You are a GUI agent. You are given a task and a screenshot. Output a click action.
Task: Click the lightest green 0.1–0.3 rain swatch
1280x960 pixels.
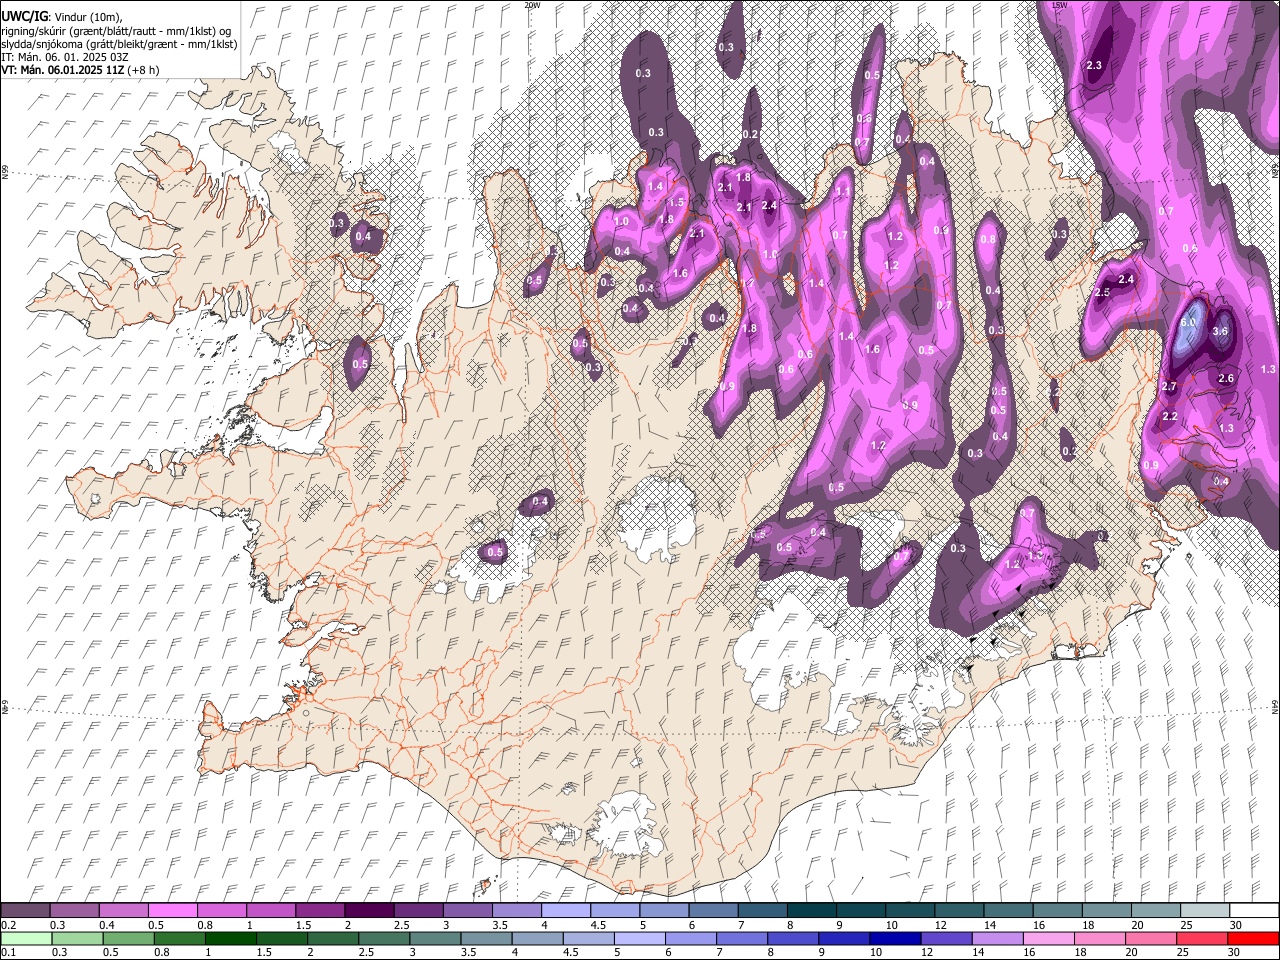pyautogui.click(x=26, y=938)
